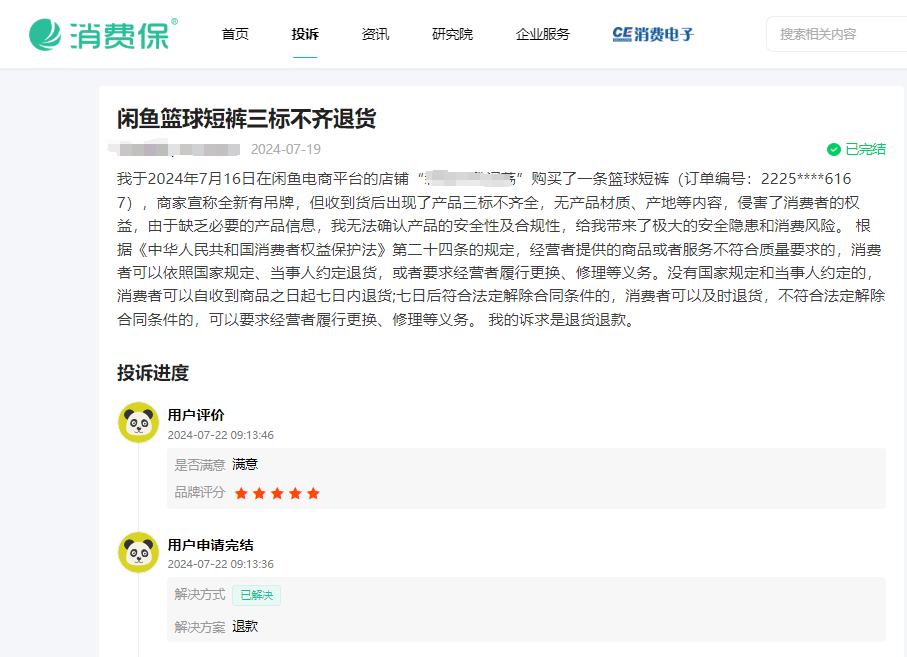Click the 用户申请完结 entry title
The height and width of the screenshot is (657, 907).
(x=210, y=545)
